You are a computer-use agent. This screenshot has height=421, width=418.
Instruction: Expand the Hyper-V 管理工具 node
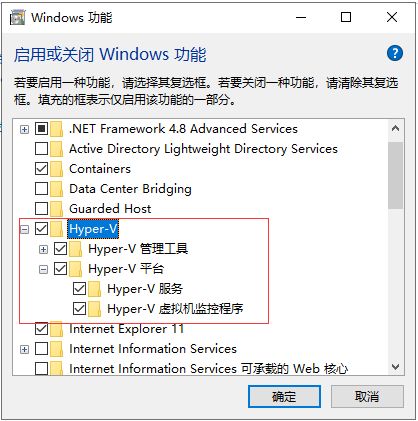pos(43,249)
